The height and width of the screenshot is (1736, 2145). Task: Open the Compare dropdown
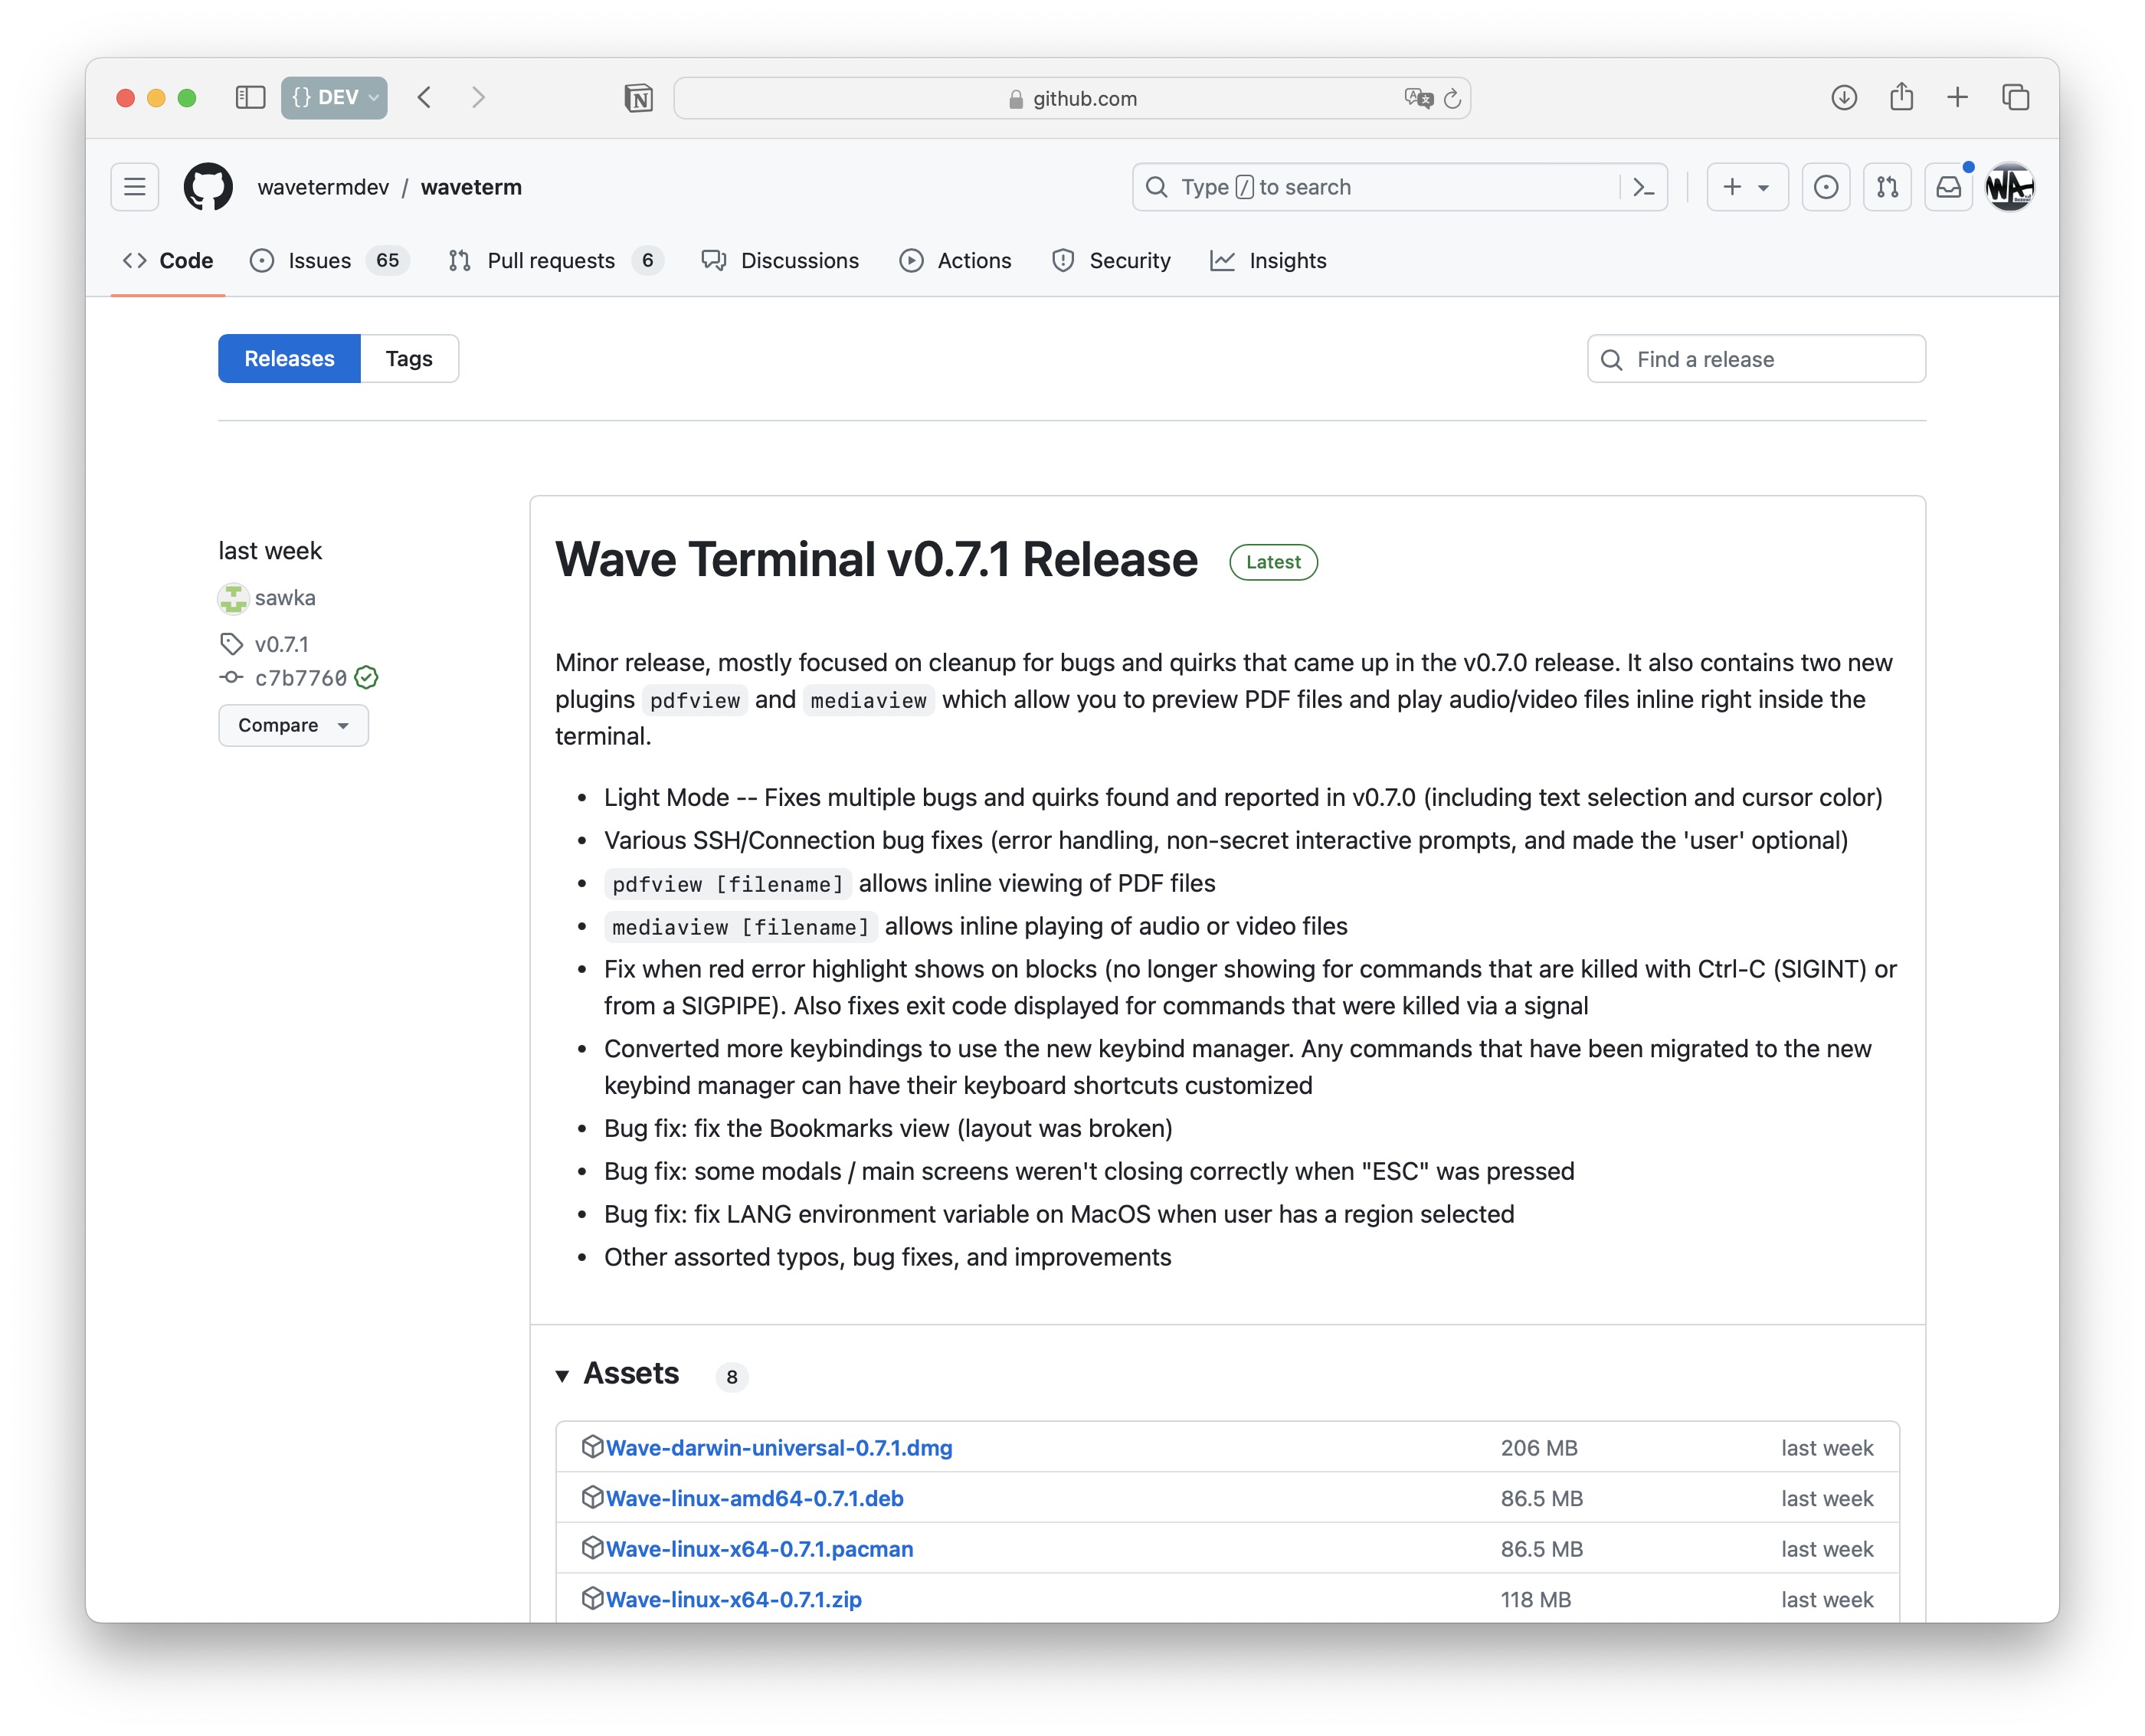[x=293, y=725]
